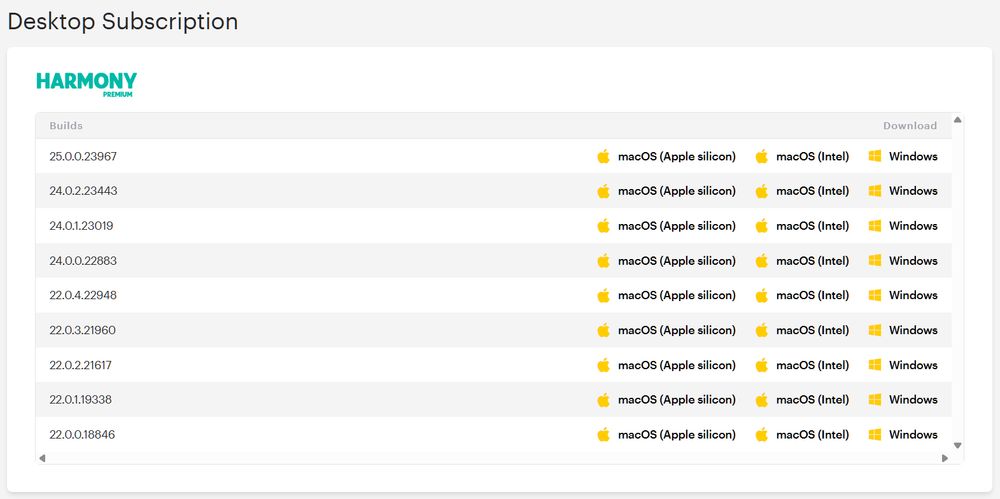1000x499 pixels.
Task: Click Windows logo icon for build 22.0.2.21617
Action: [875, 364]
